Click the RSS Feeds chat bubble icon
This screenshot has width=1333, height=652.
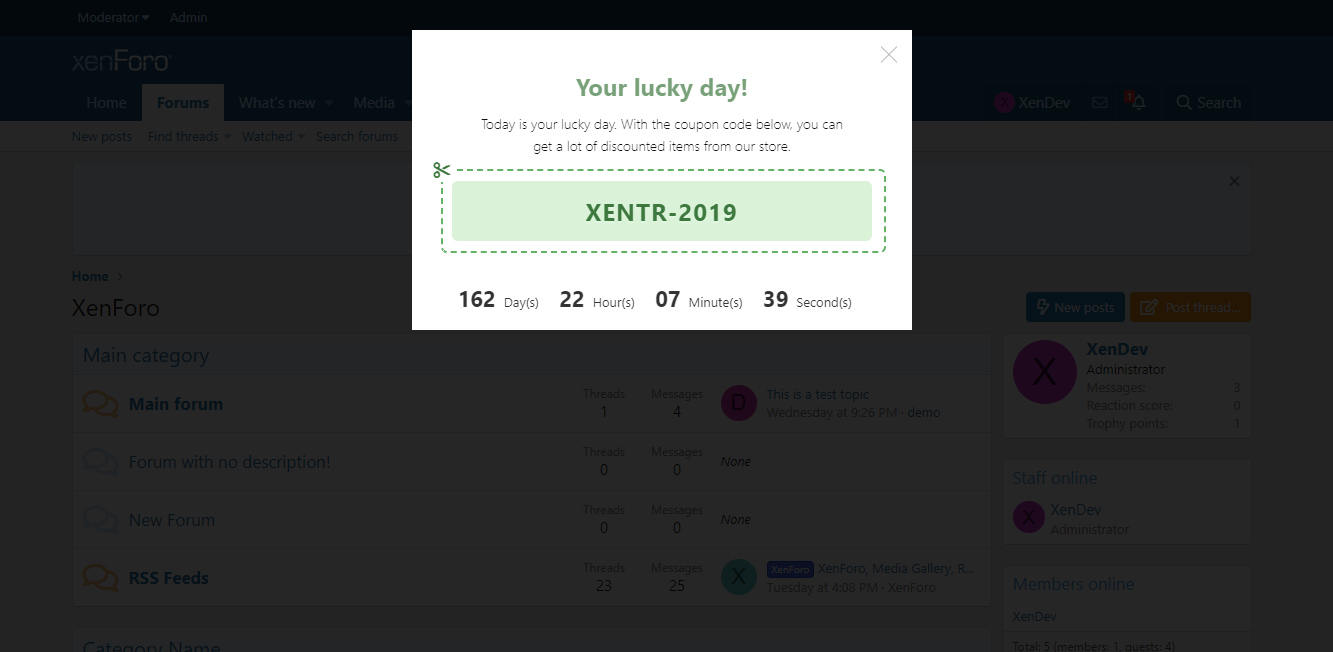click(100, 578)
